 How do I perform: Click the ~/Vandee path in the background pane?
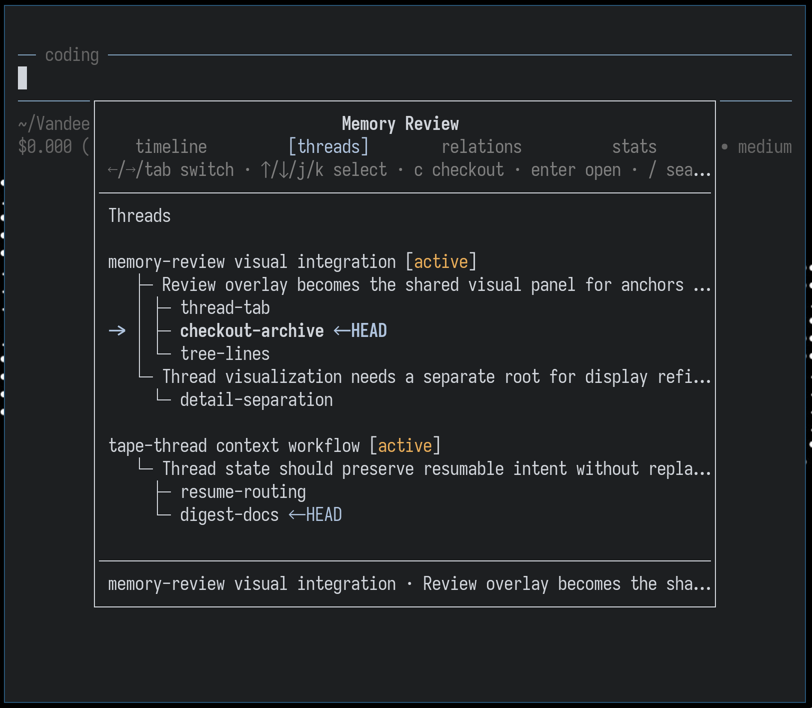click(x=54, y=124)
